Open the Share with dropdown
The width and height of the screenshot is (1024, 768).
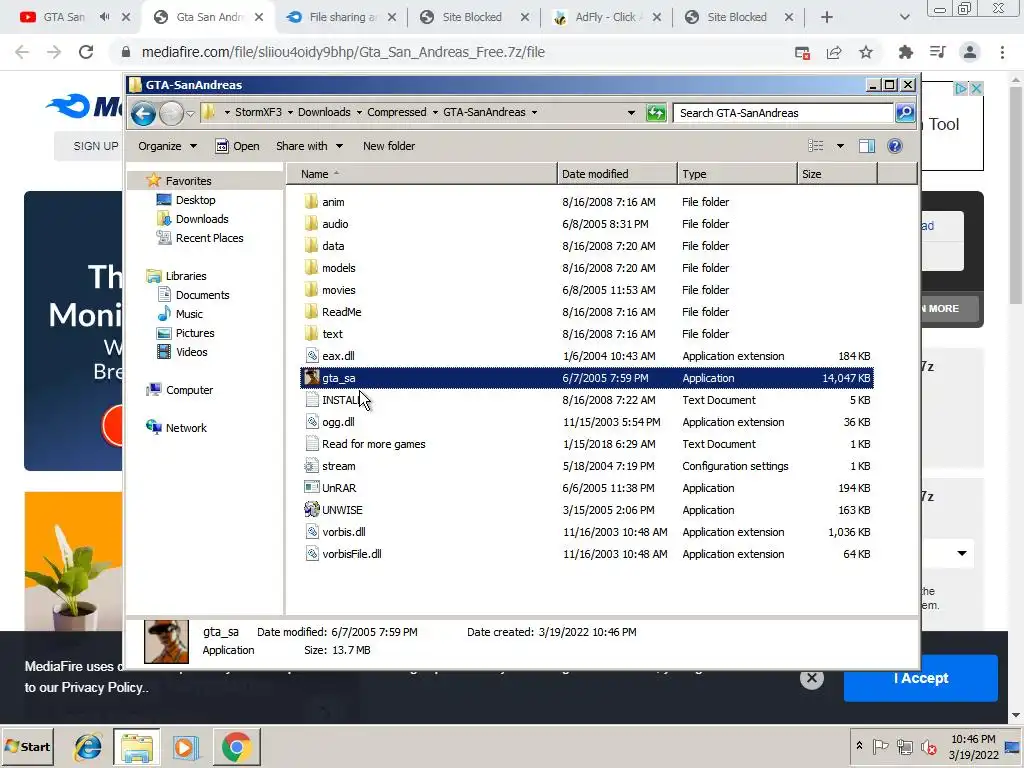pos(309,146)
